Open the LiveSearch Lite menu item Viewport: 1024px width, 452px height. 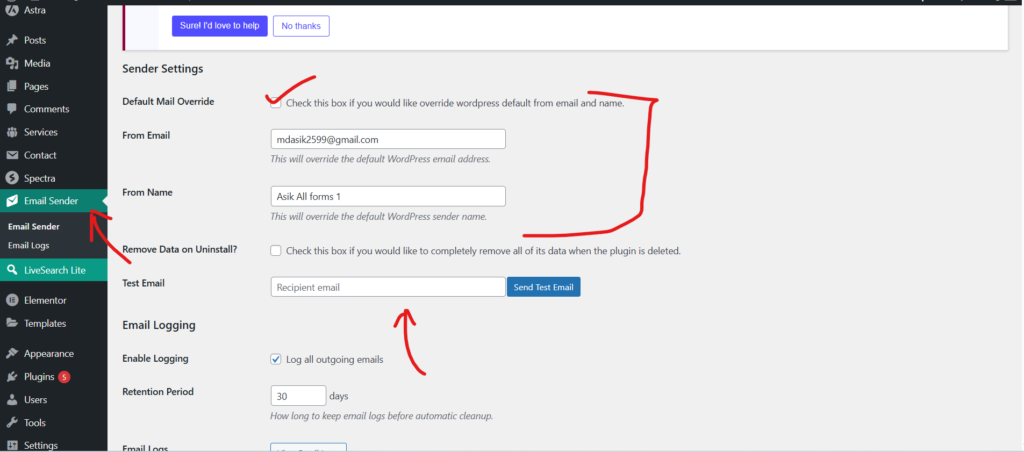[x=54, y=270]
